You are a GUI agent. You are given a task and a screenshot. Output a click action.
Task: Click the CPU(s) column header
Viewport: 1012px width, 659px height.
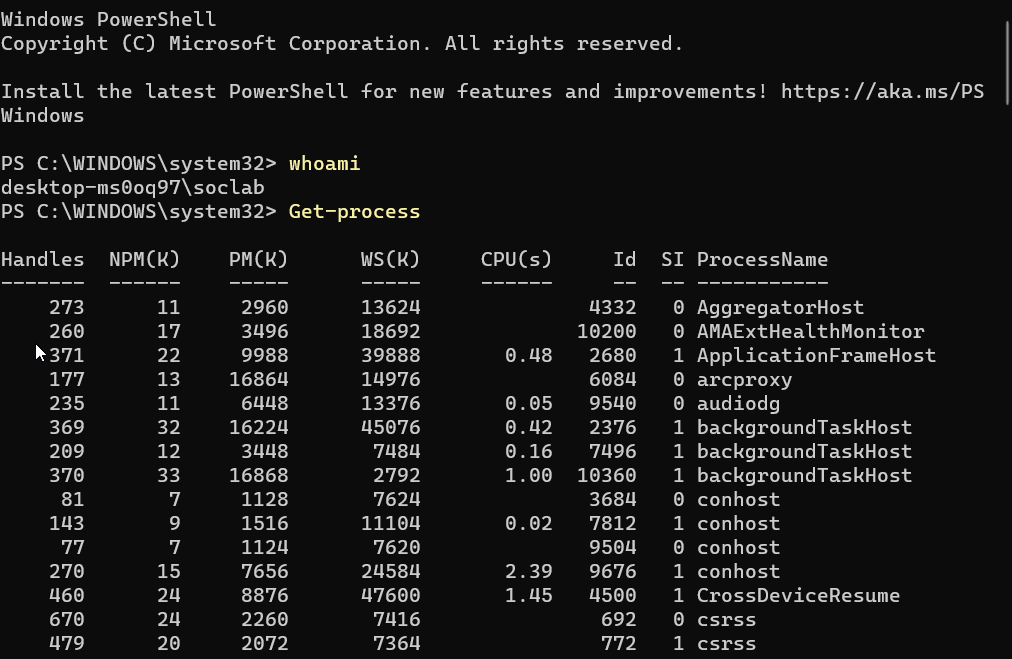pos(516,259)
